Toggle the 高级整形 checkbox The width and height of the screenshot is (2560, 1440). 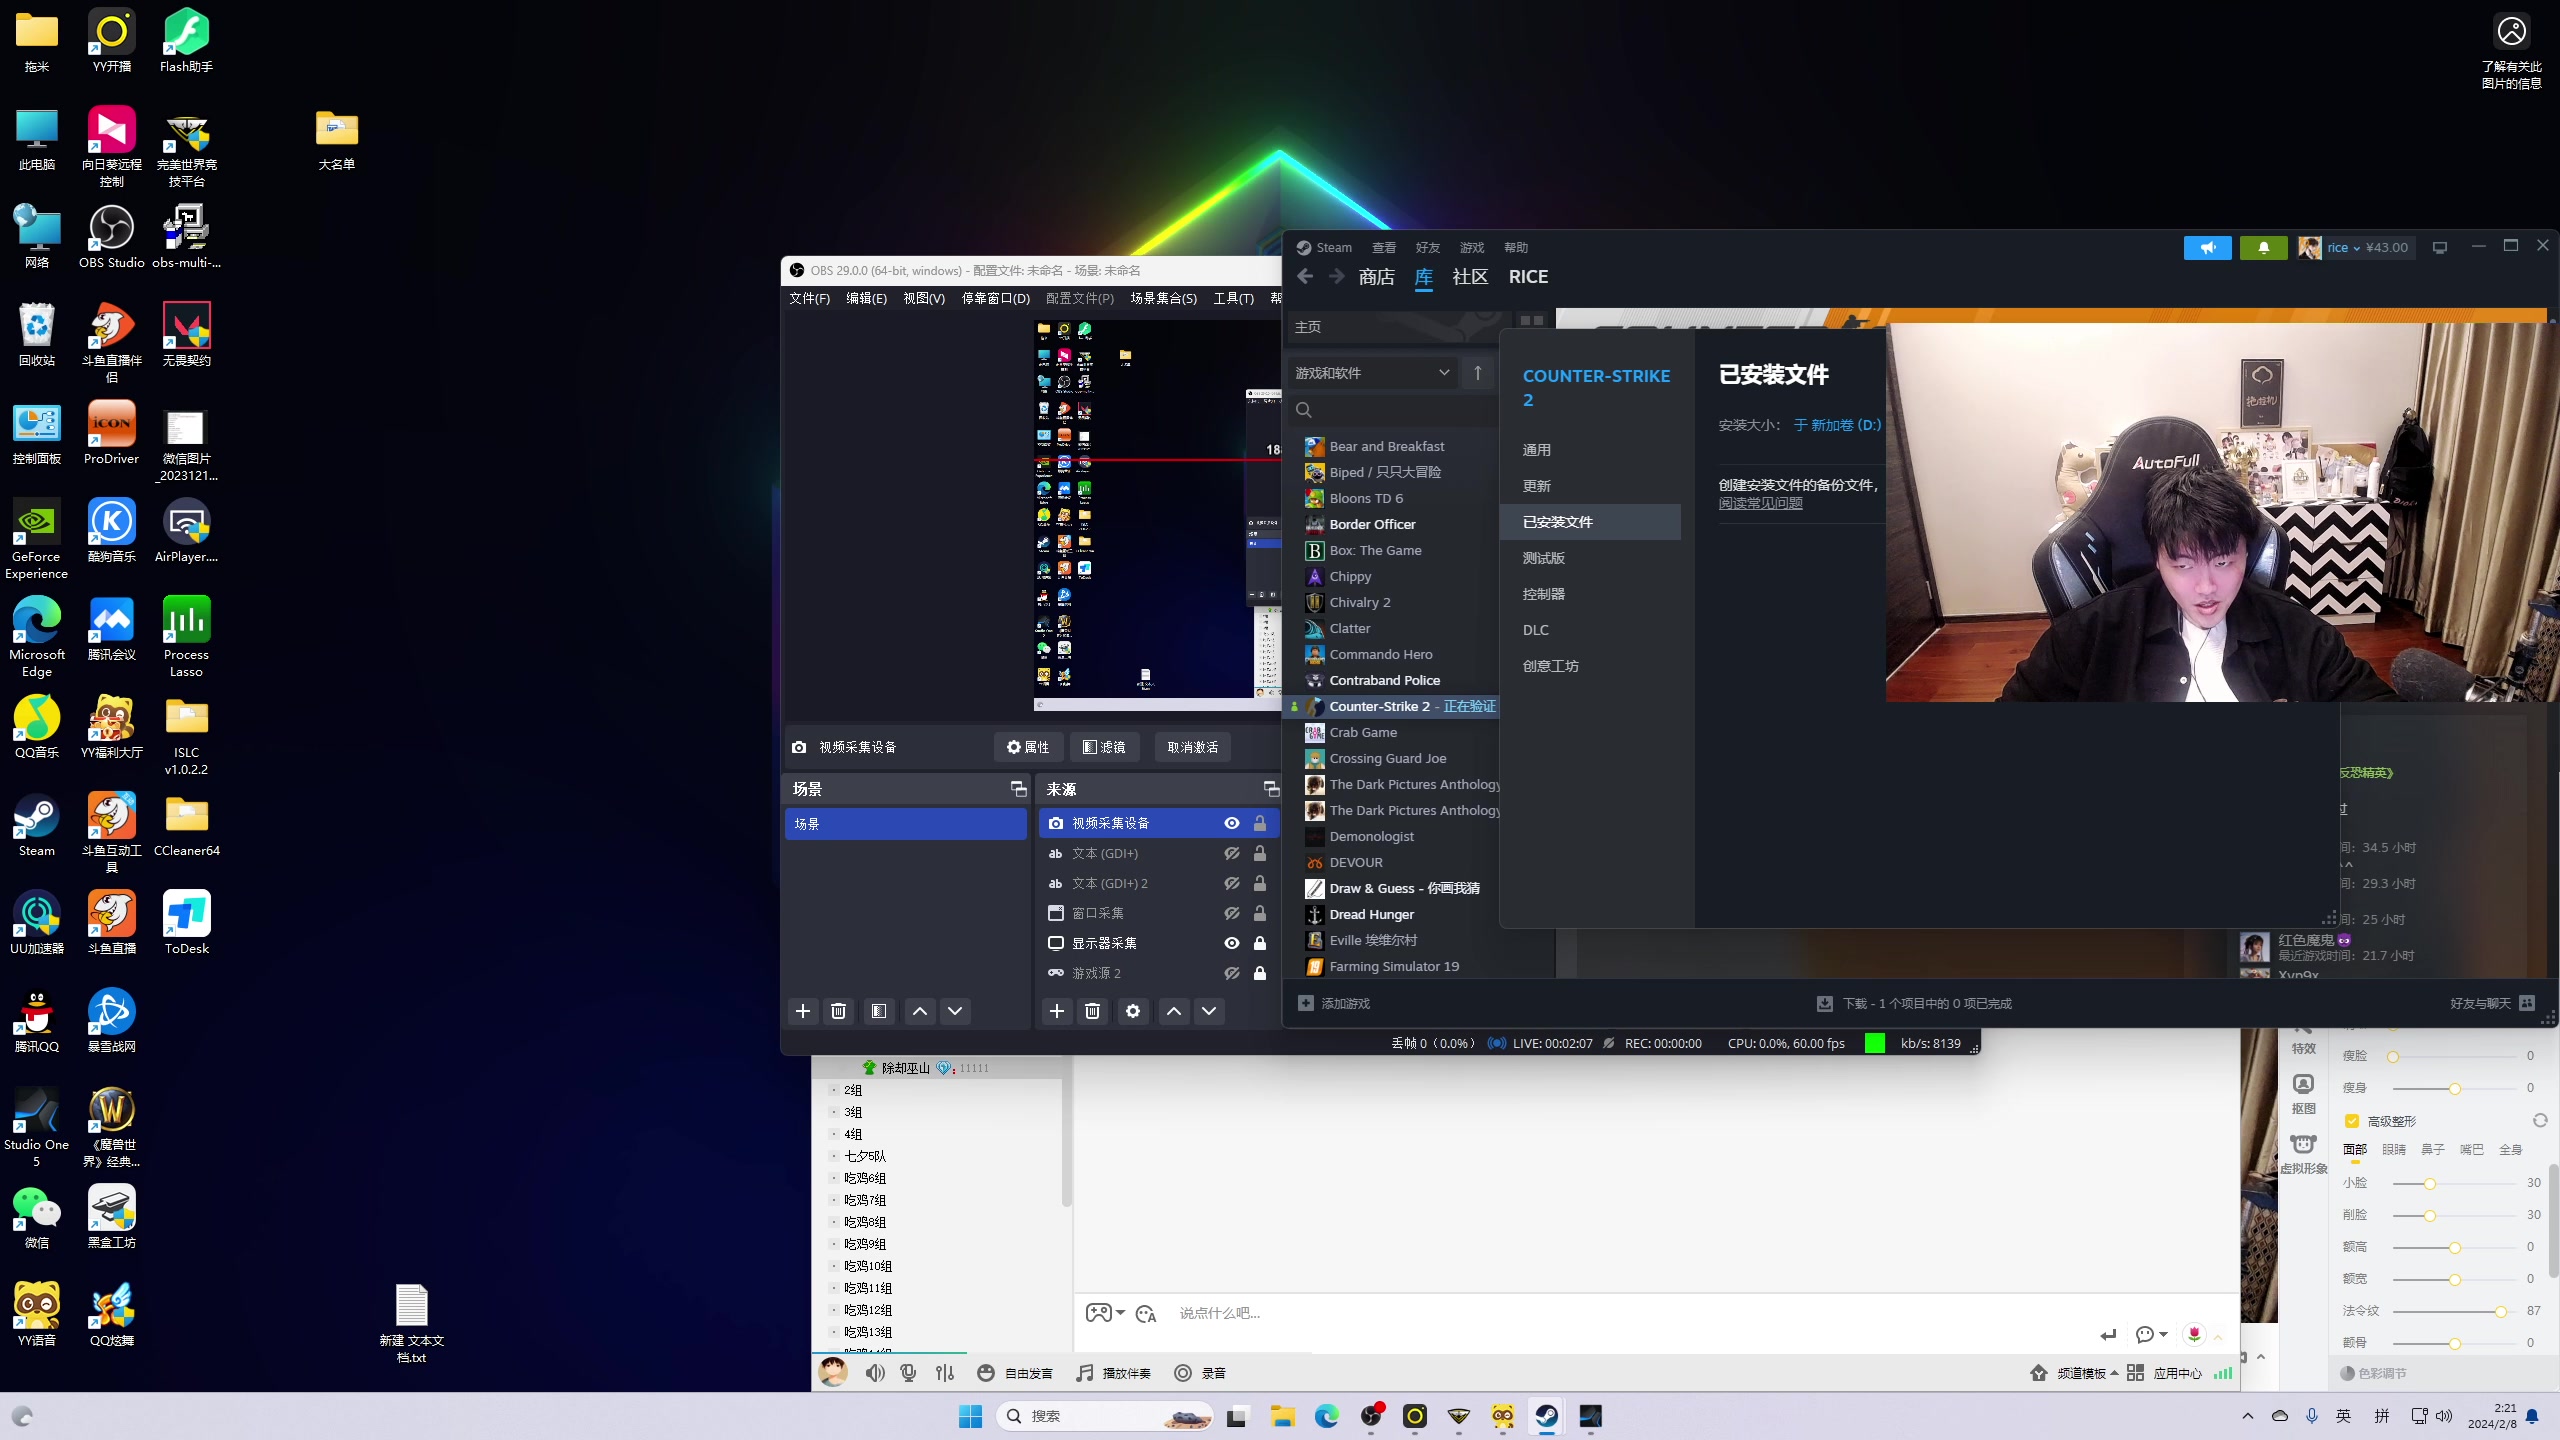tap(2352, 1121)
